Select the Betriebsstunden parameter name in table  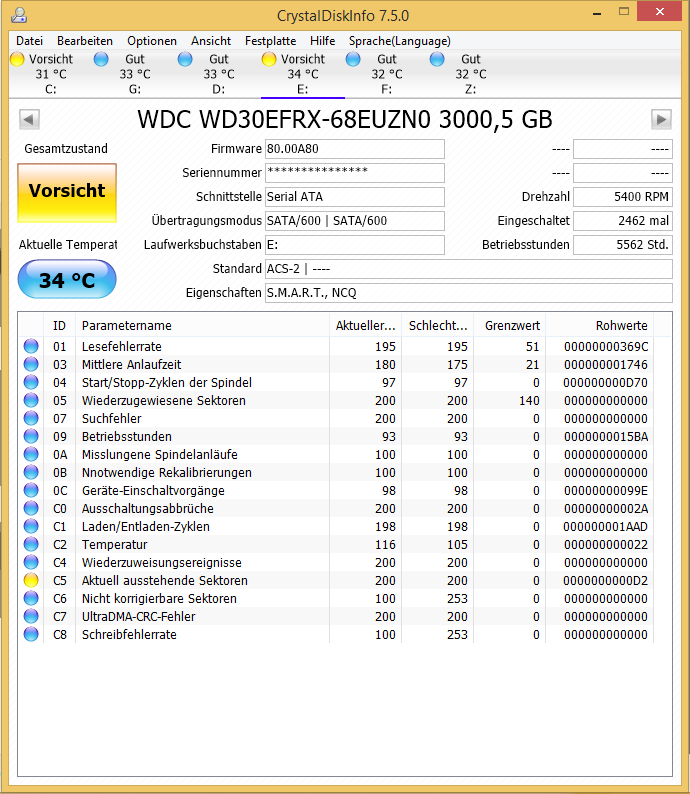click(127, 436)
